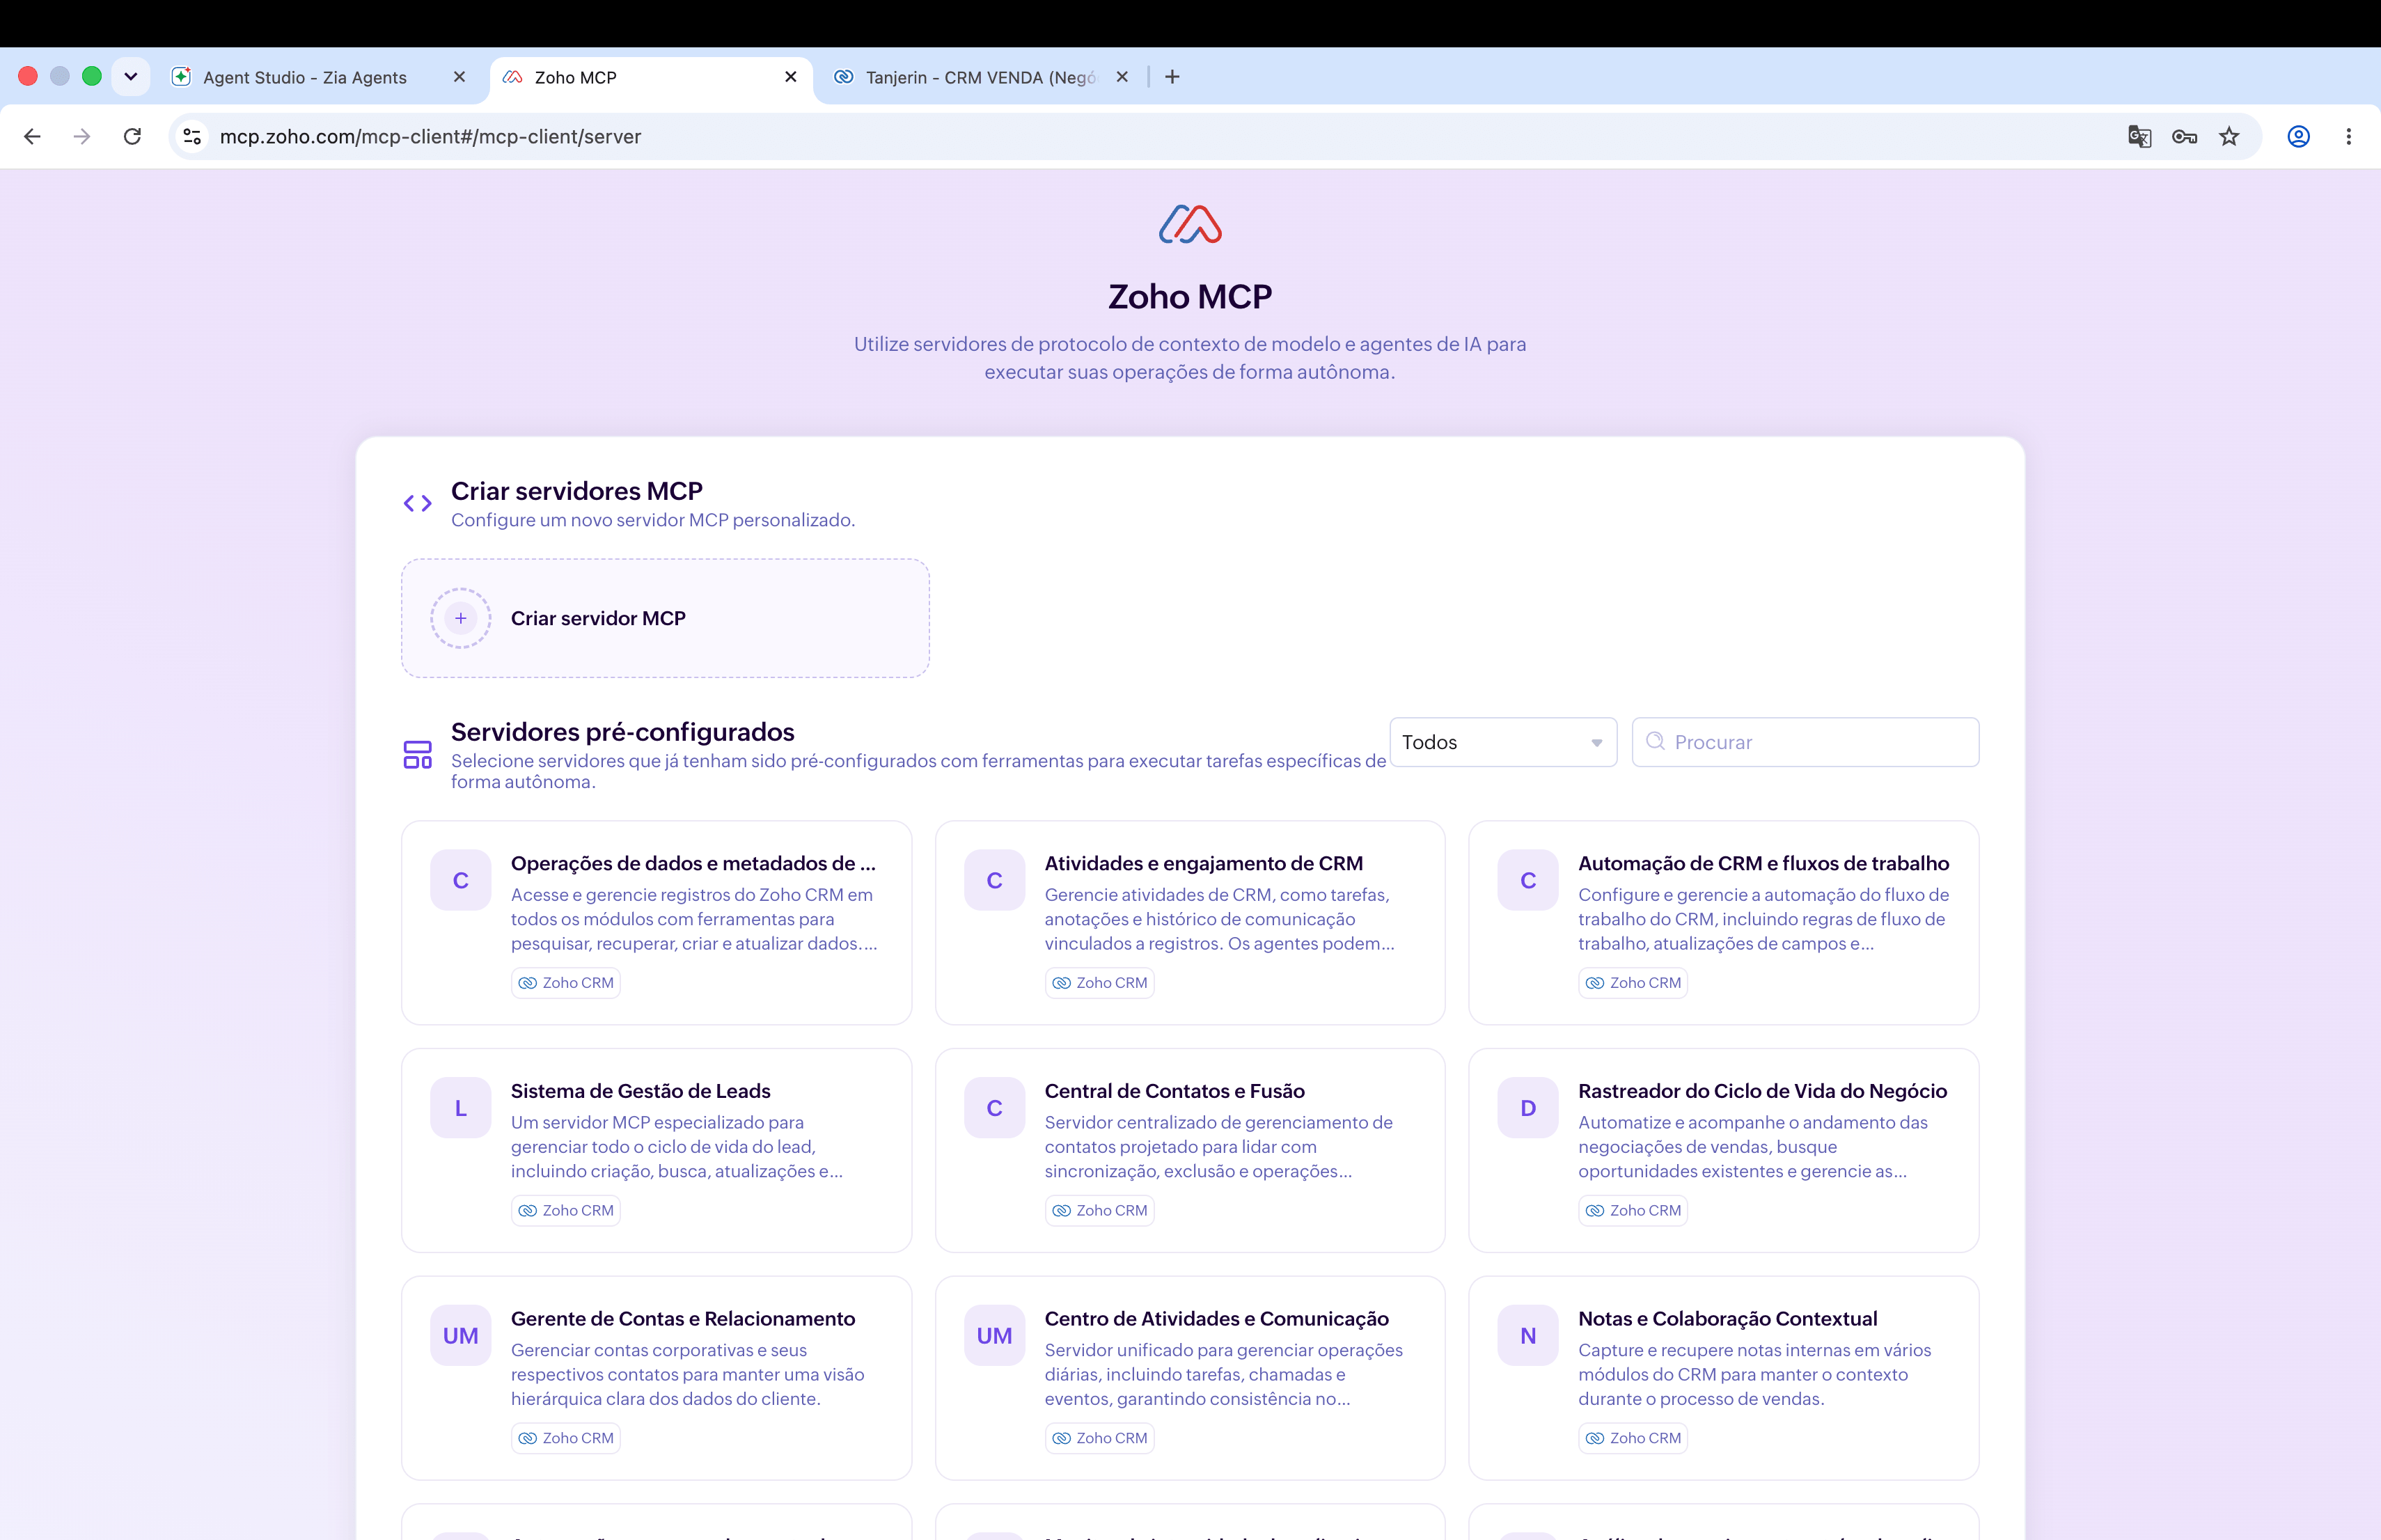Open the Chrome three-dot menu
This screenshot has width=2381, height=1540.
pos(2349,137)
